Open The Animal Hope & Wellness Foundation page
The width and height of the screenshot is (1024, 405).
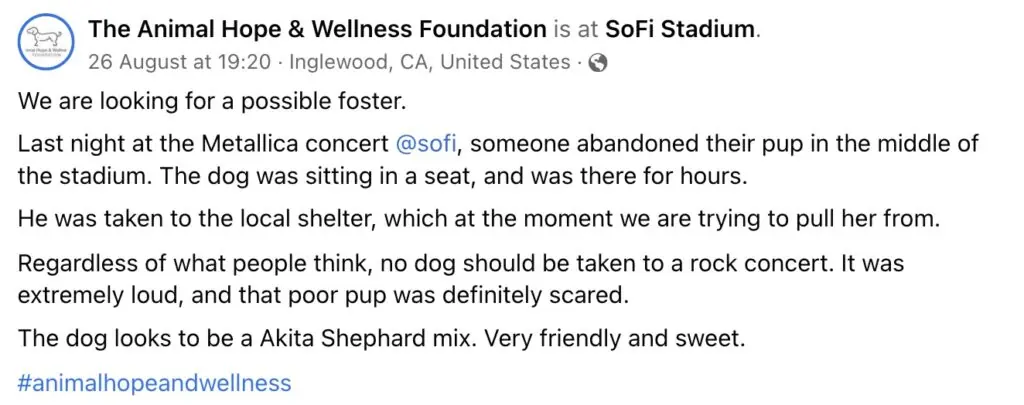click(x=317, y=29)
